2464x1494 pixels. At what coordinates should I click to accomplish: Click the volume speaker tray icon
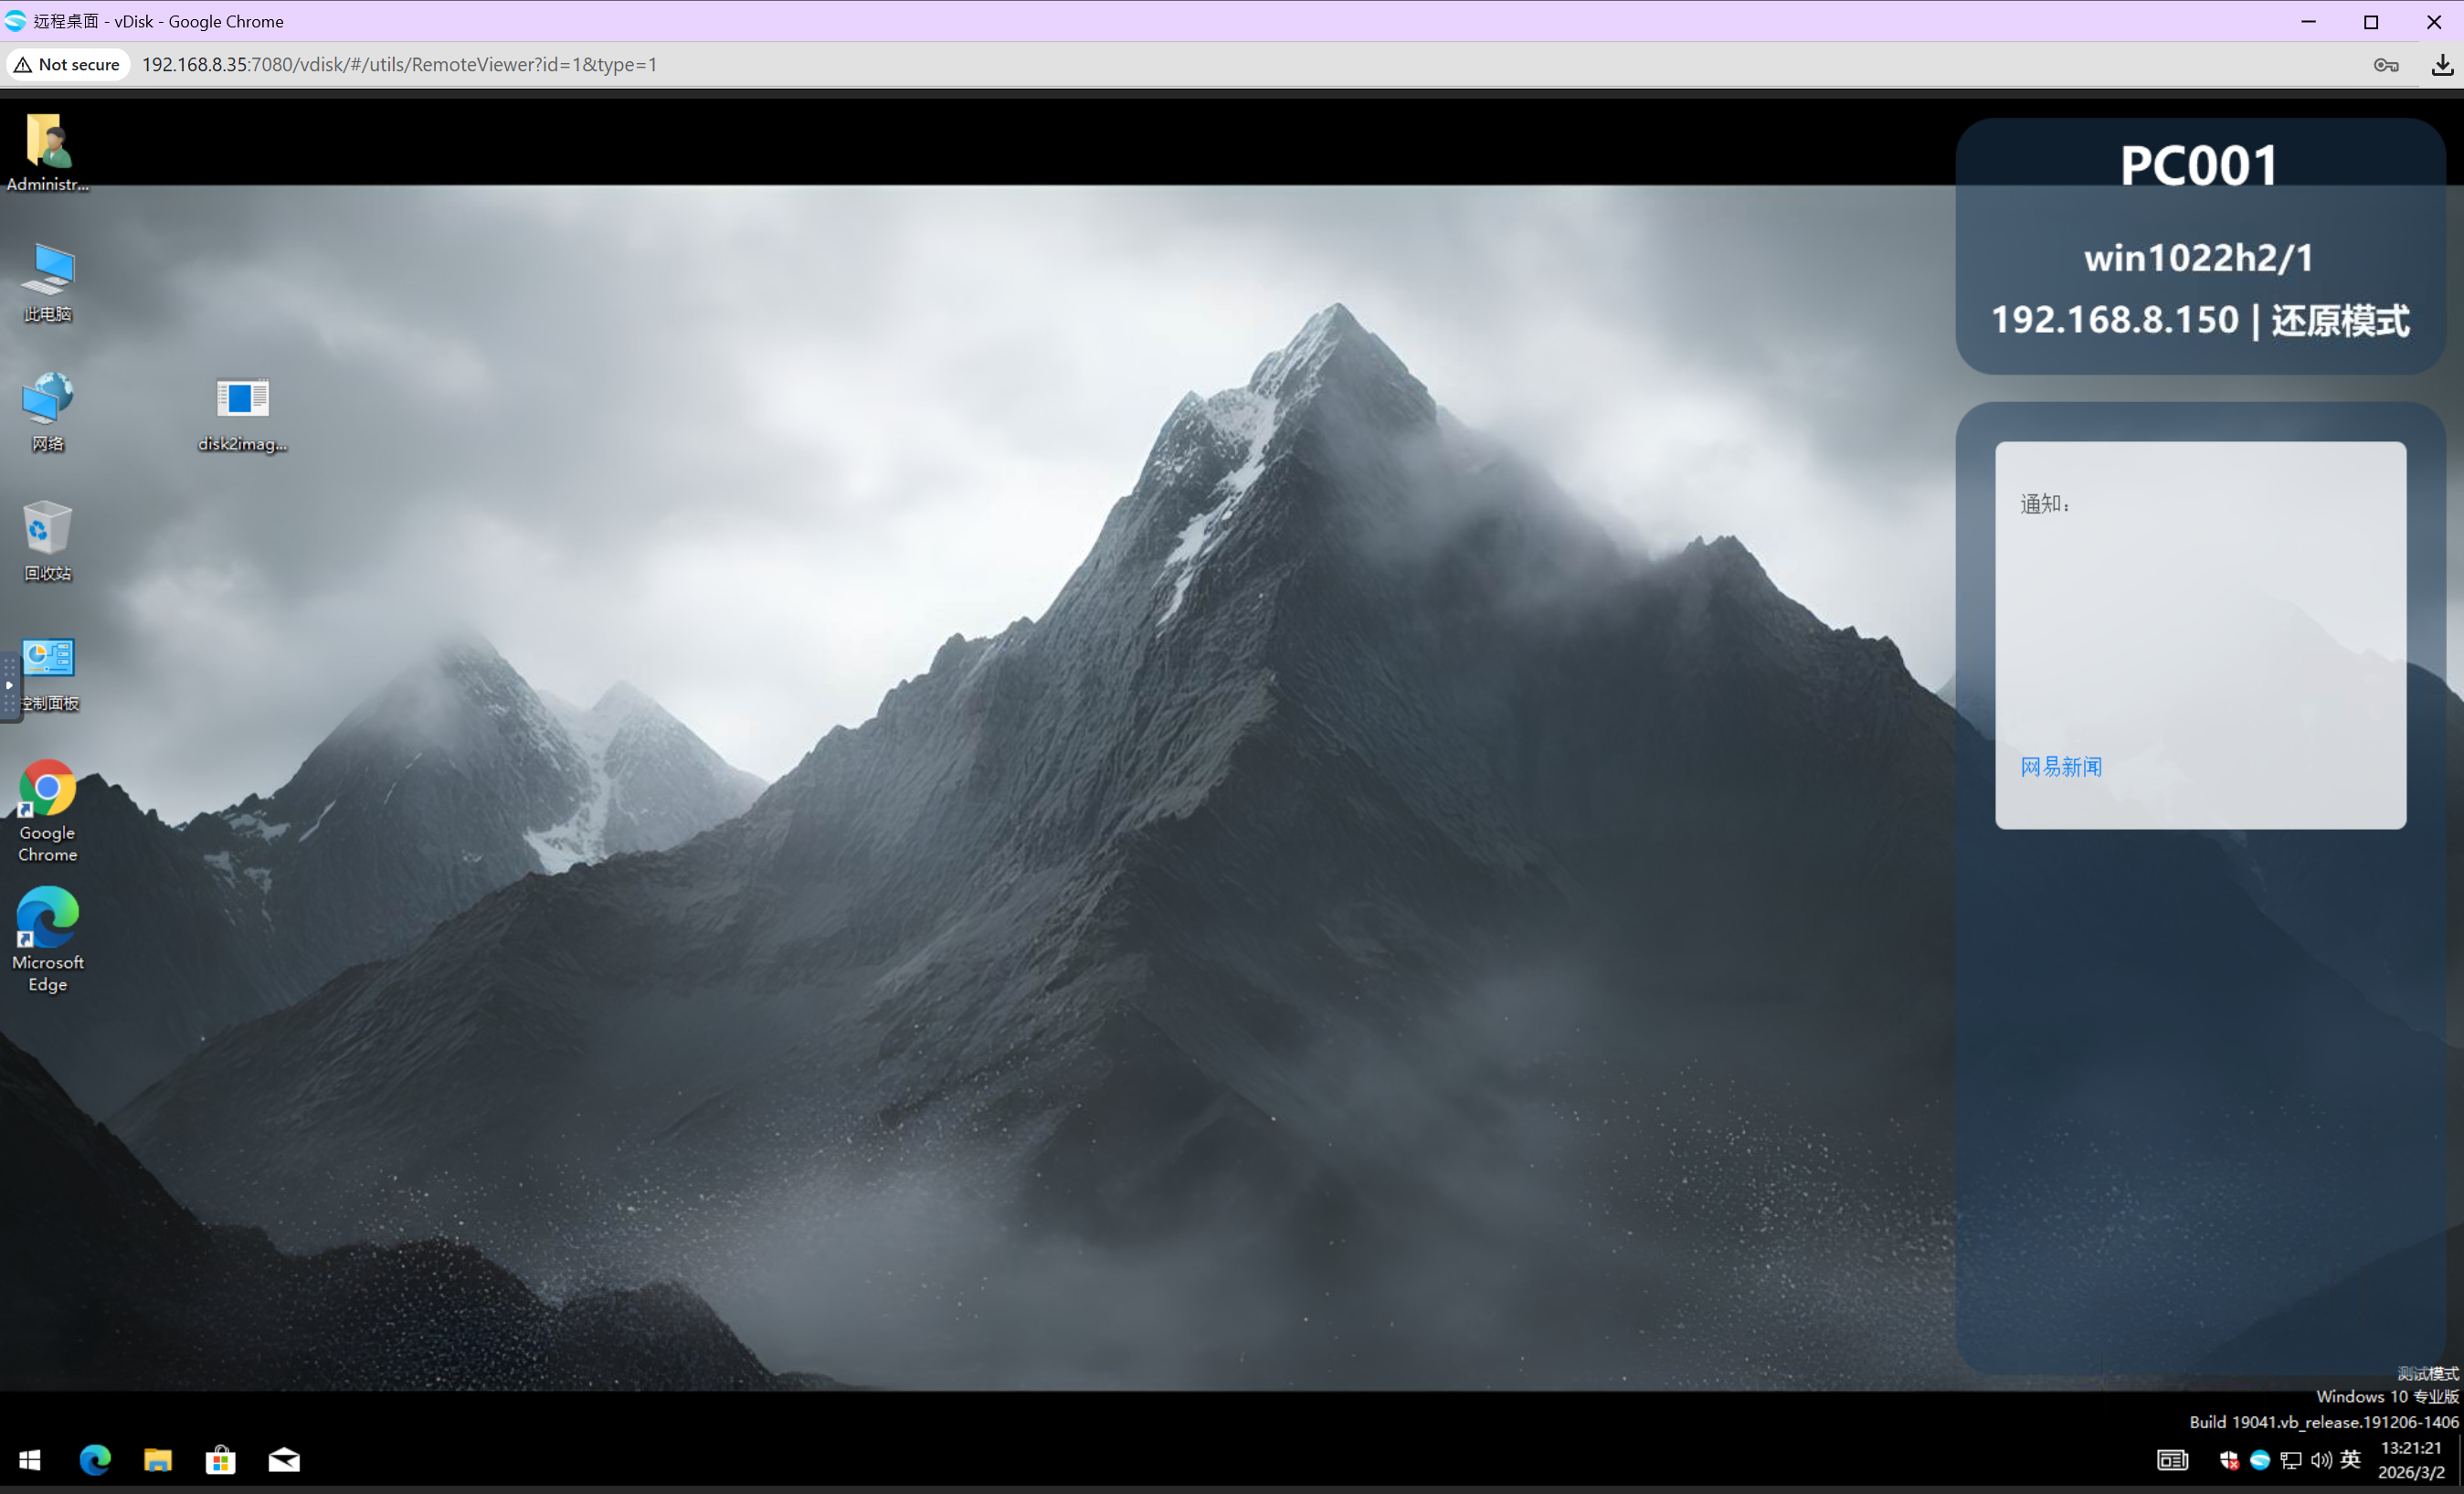point(2321,1460)
